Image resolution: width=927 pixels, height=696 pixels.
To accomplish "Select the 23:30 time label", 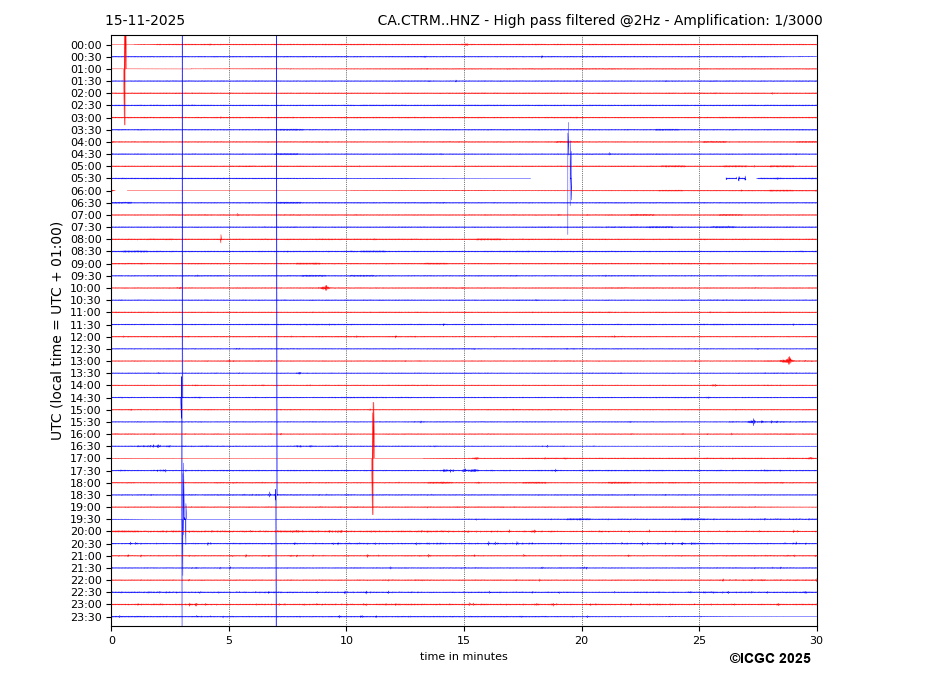I will [x=86, y=617].
